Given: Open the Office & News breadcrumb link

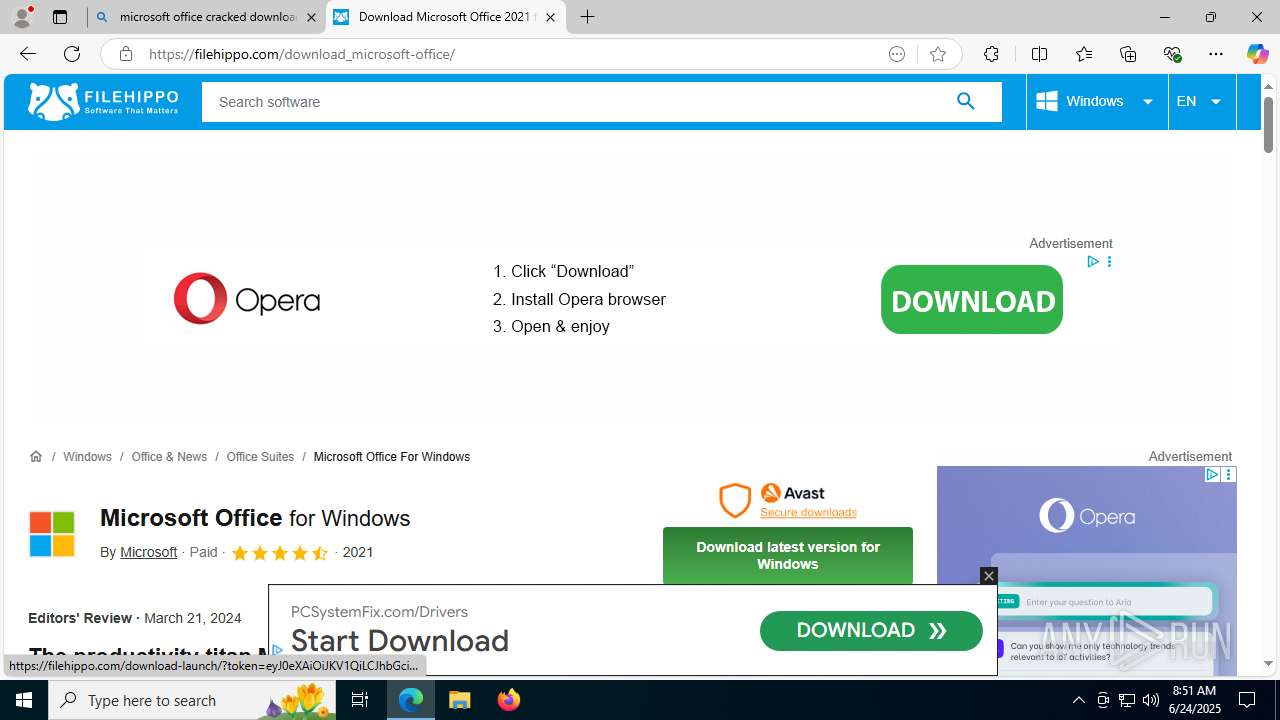Looking at the screenshot, I should tap(169, 456).
